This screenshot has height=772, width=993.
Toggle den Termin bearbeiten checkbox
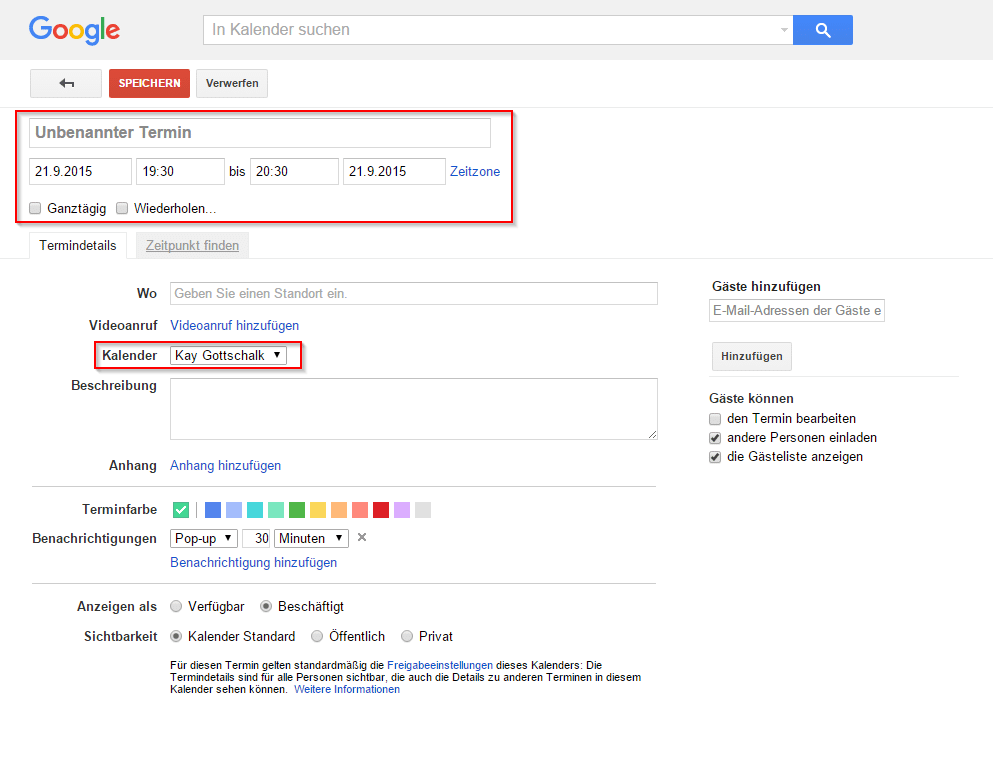715,419
